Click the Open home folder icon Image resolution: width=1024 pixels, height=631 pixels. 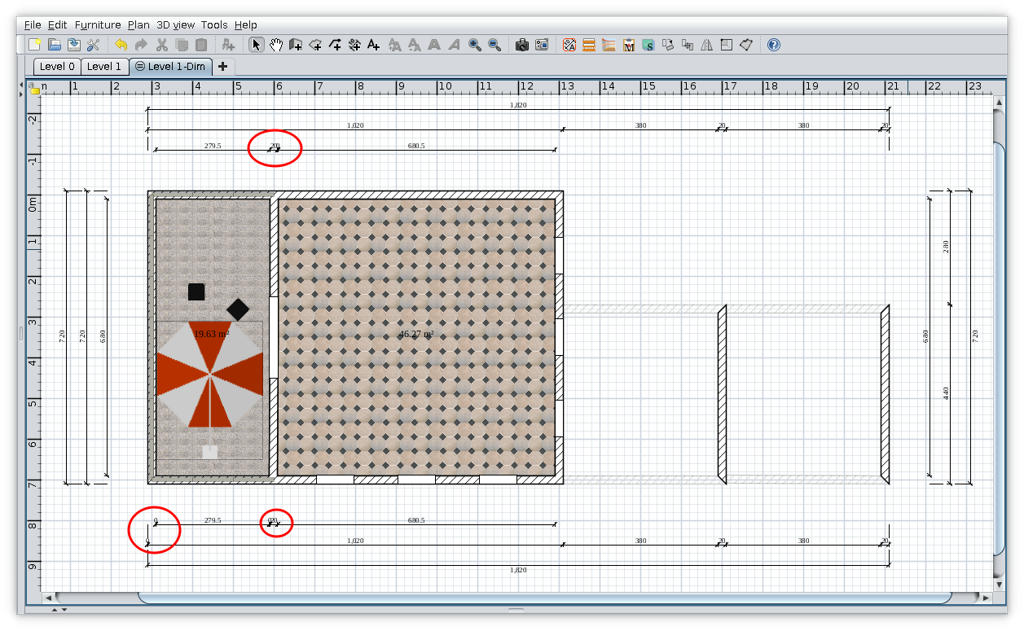(54, 45)
